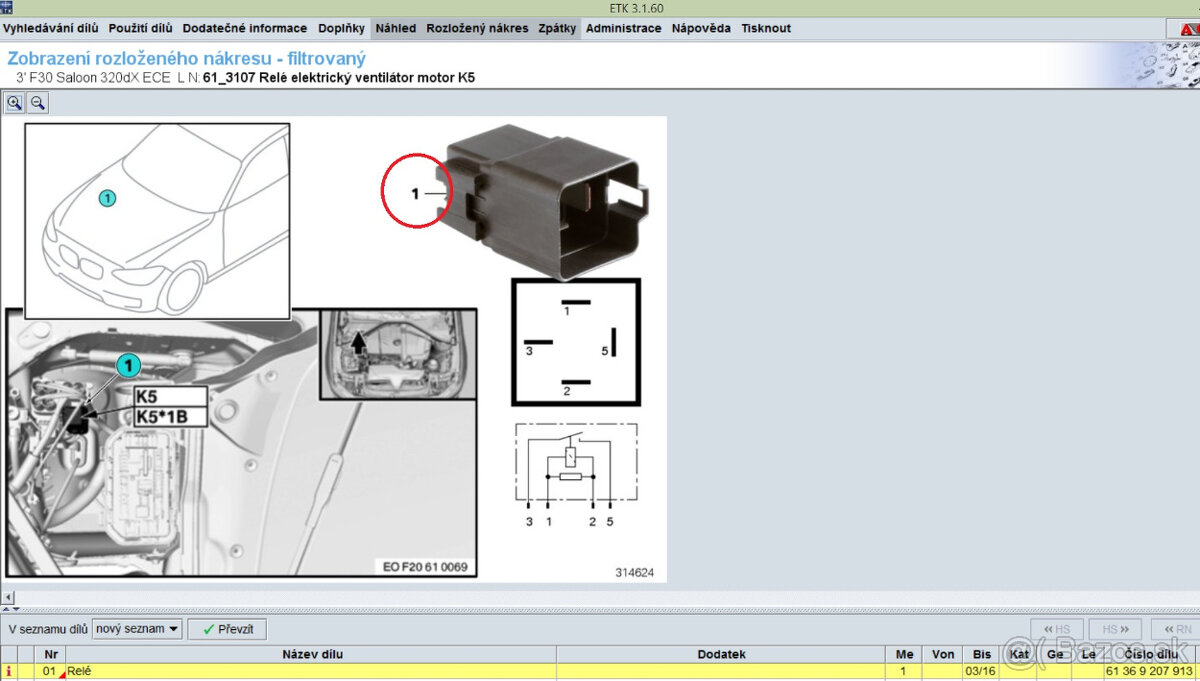
Task: Click callout 1 on the car hood
Action: (x=107, y=198)
